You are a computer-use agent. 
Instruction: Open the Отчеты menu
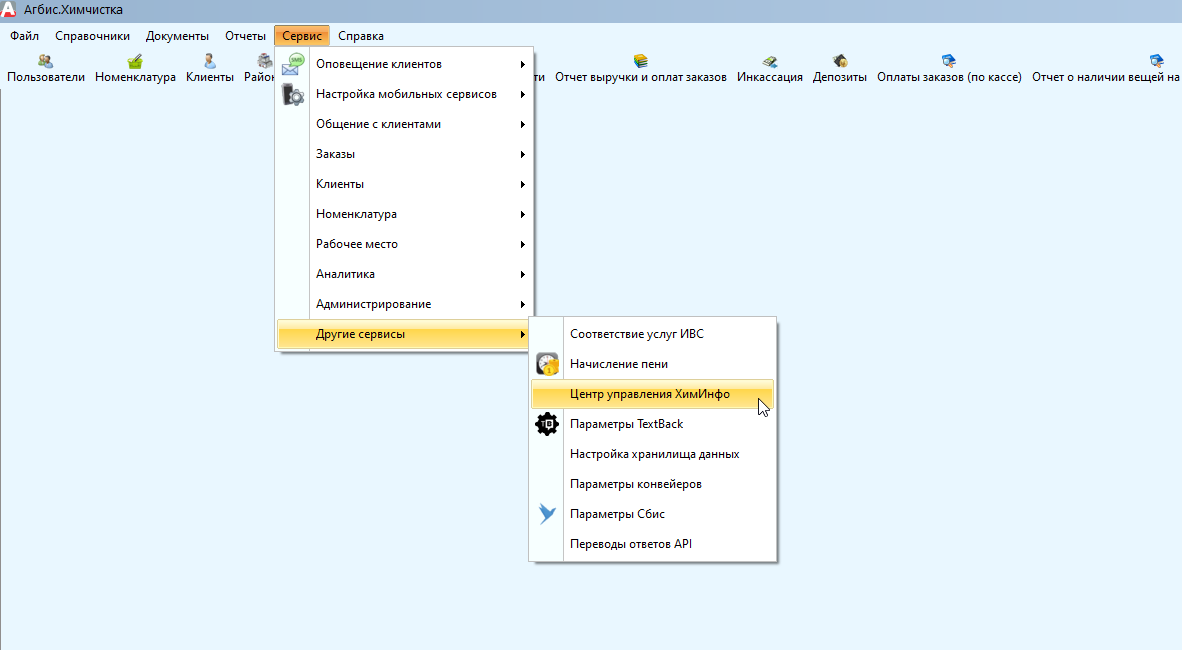point(245,36)
